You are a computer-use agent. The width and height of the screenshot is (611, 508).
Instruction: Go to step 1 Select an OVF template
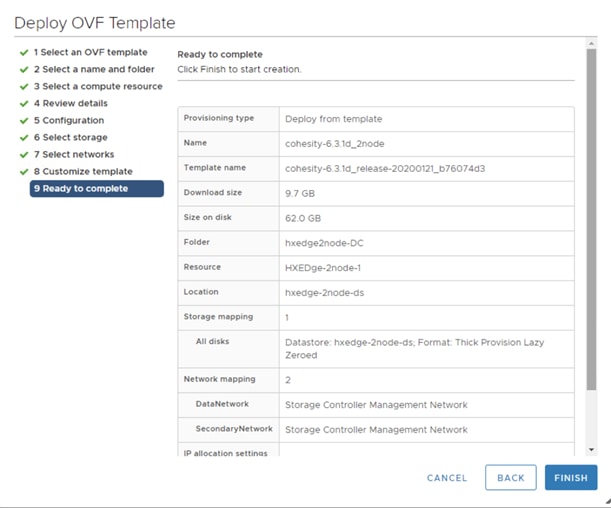point(90,52)
